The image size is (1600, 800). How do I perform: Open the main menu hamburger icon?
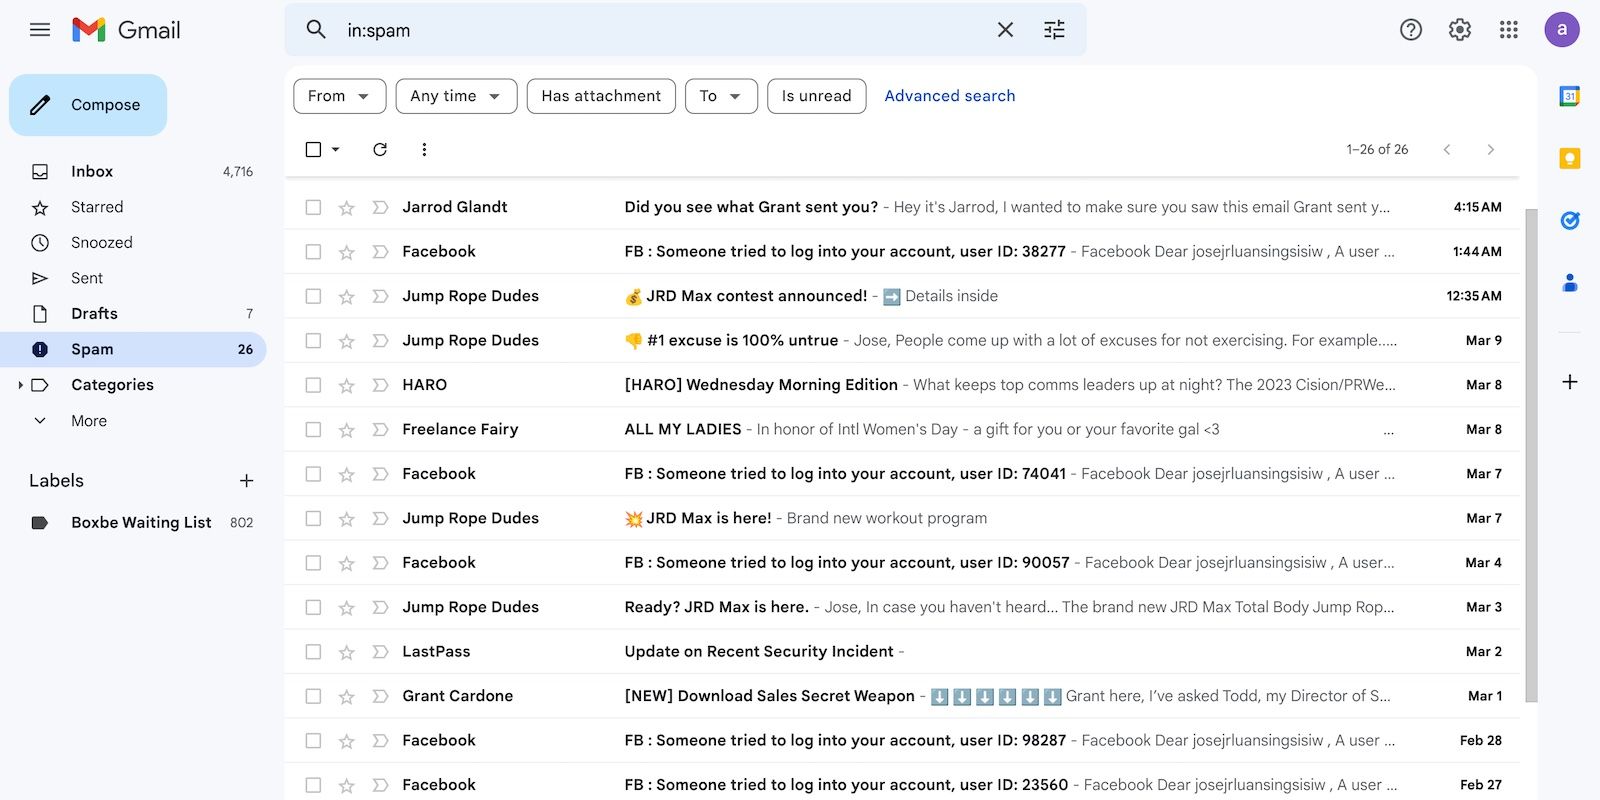coord(40,30)
